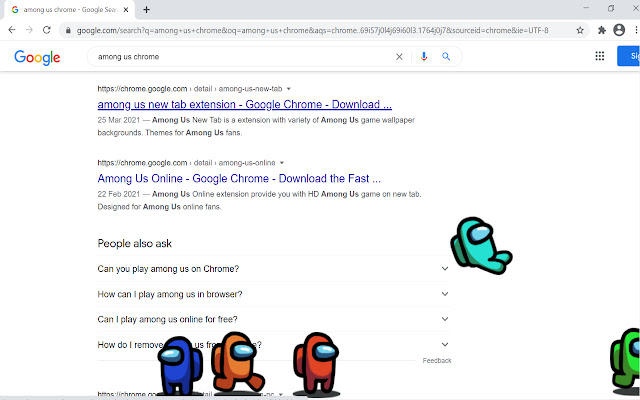640x400 pixels.
Task: Click the 'People also ask' heading
Action: click(x=135, y=244)
